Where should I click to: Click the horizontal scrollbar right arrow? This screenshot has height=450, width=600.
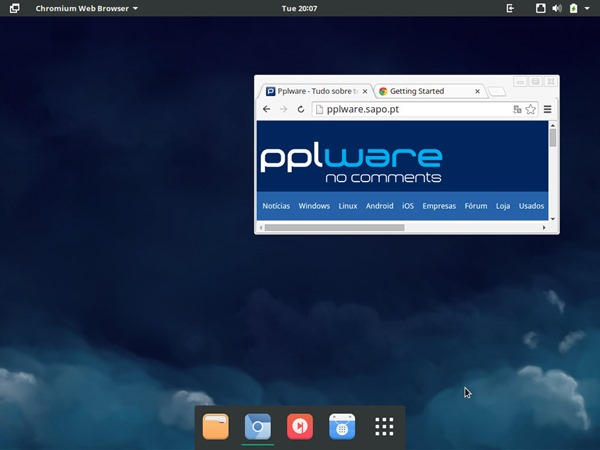tap(544, 228)
